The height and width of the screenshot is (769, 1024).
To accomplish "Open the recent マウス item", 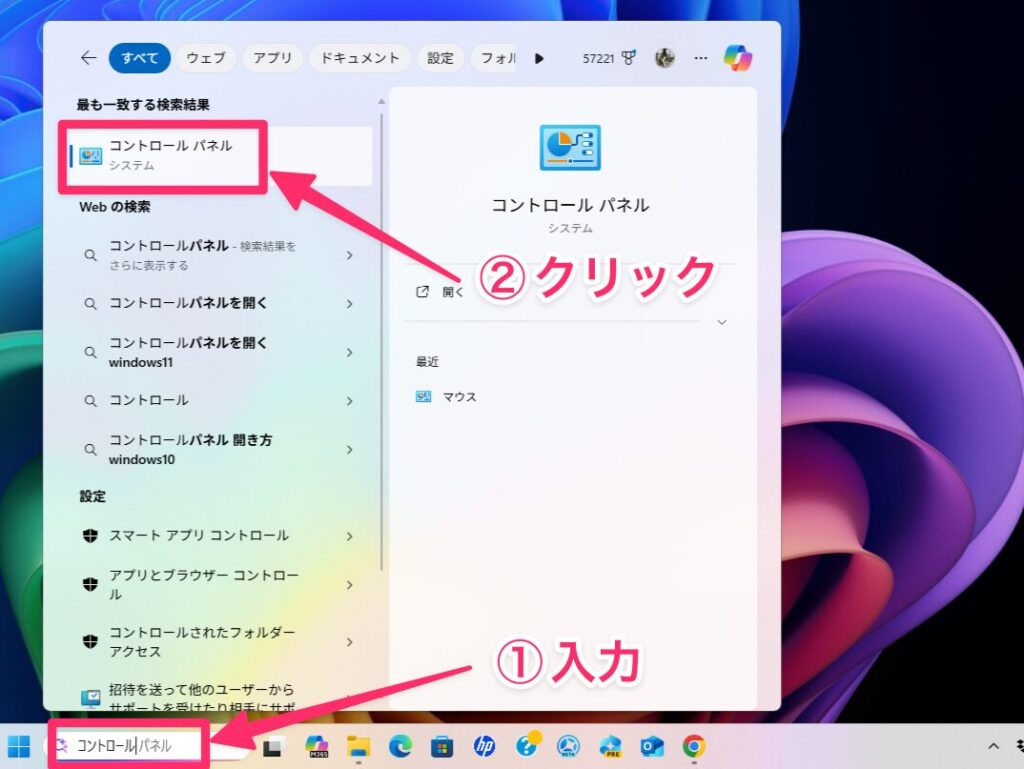I will pos(459,397).
